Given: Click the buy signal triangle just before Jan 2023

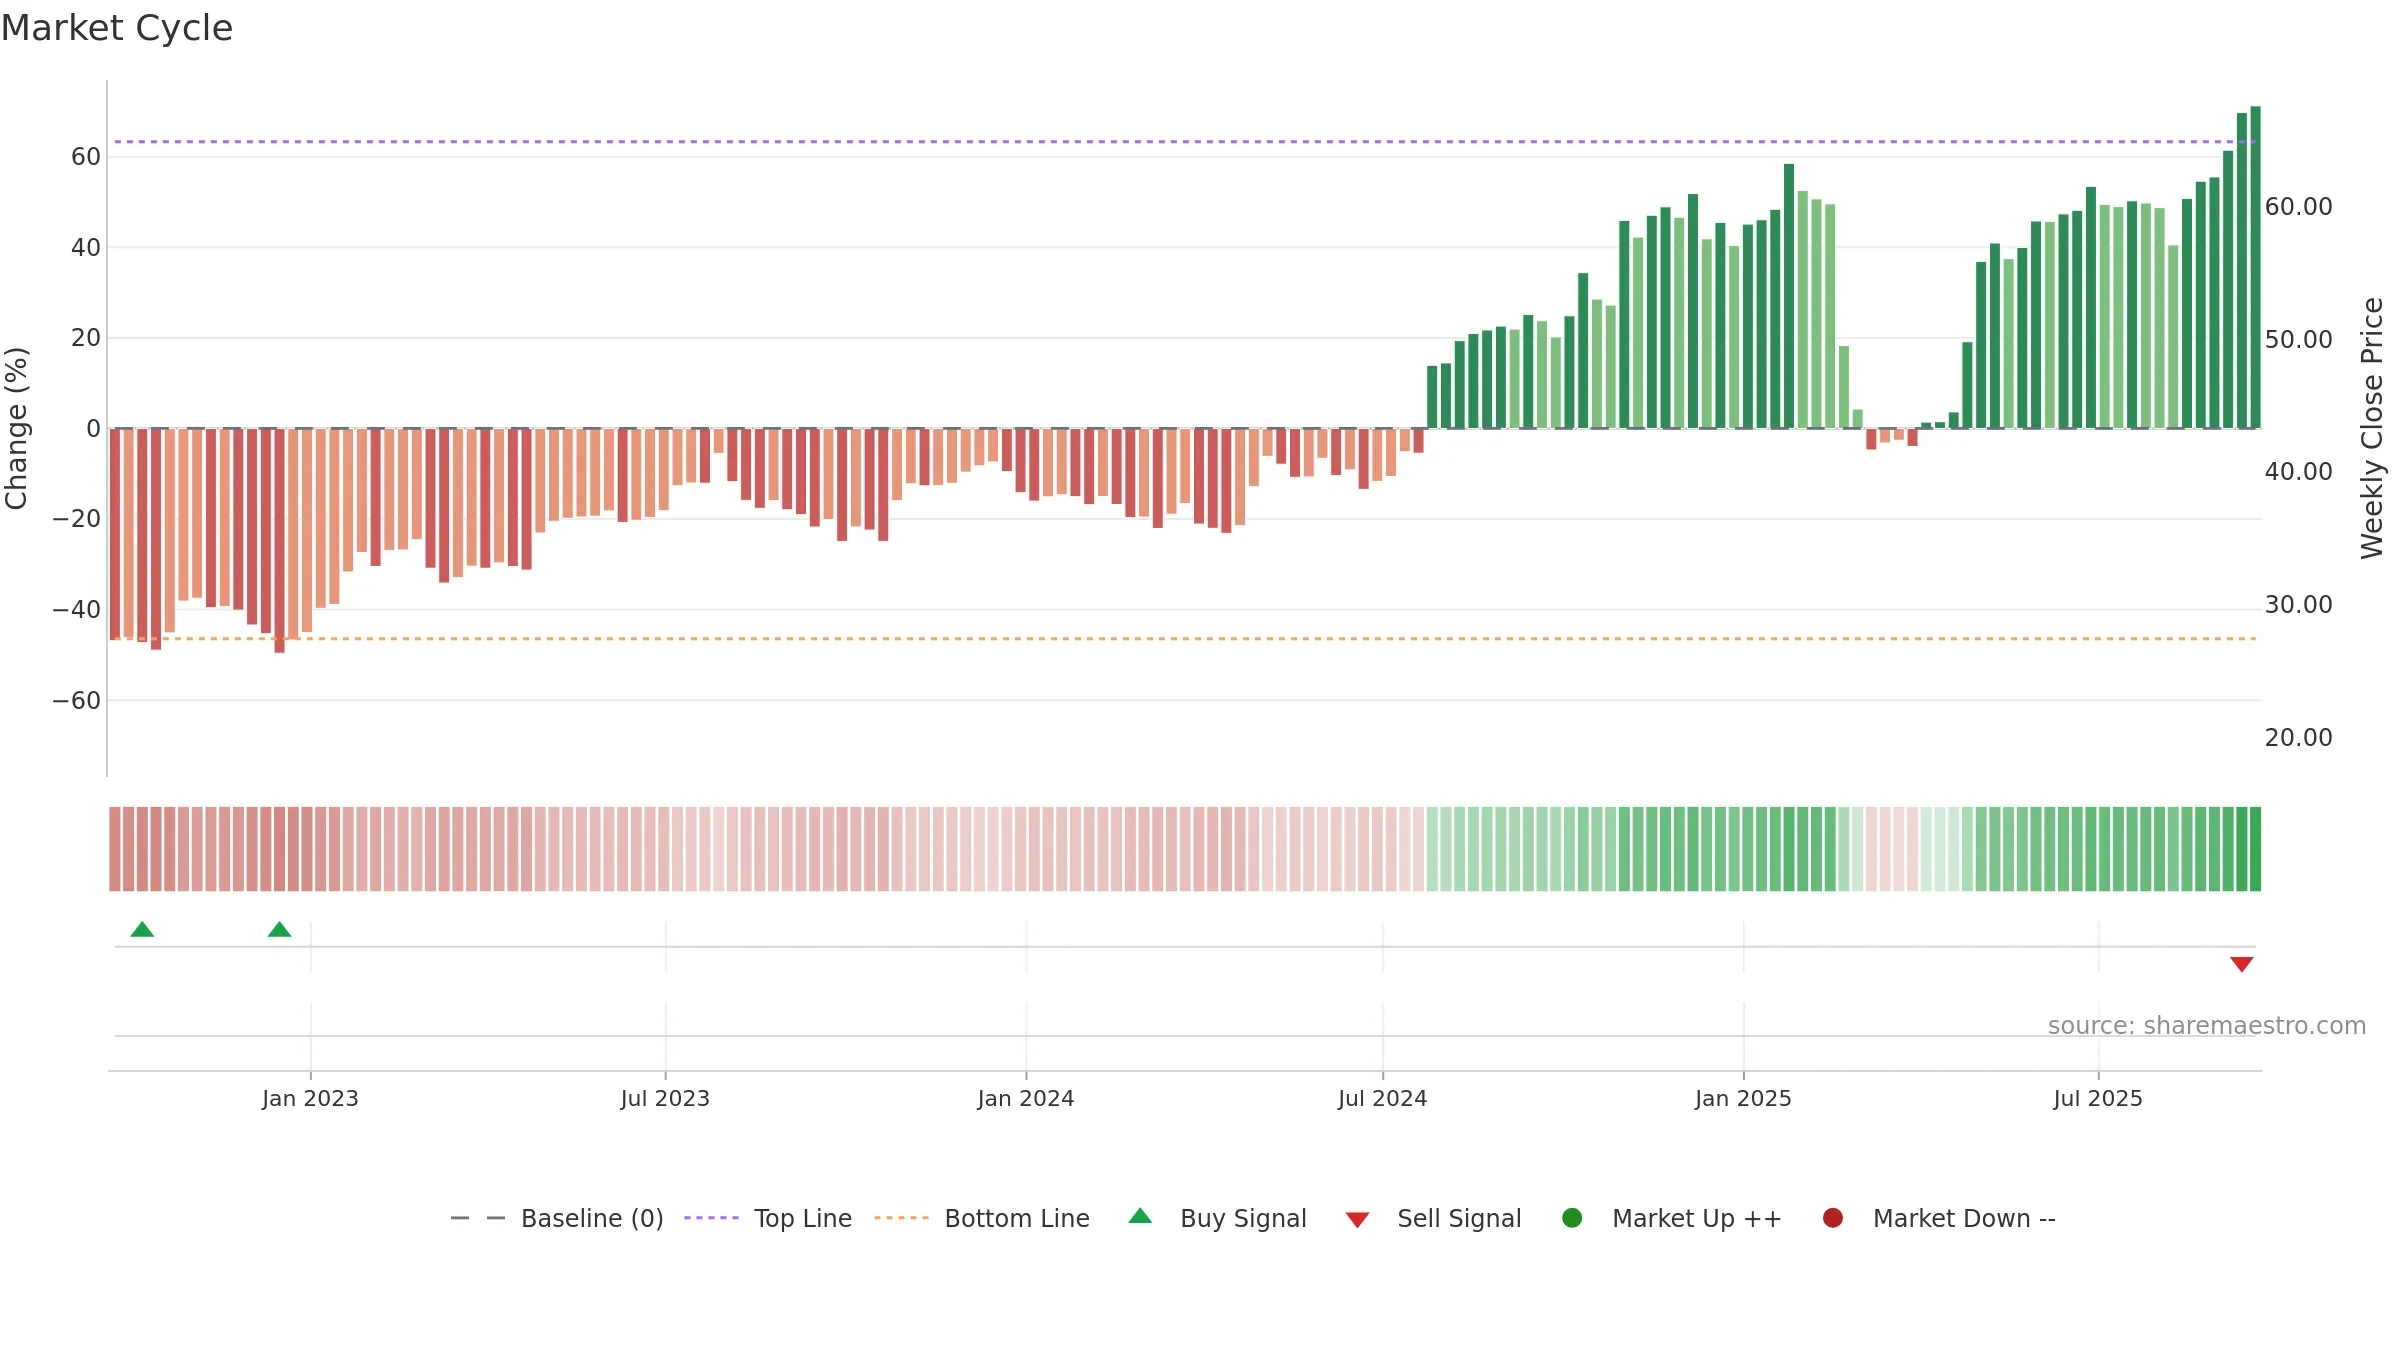Looking at the screenshot, I should tap(280, 929).
